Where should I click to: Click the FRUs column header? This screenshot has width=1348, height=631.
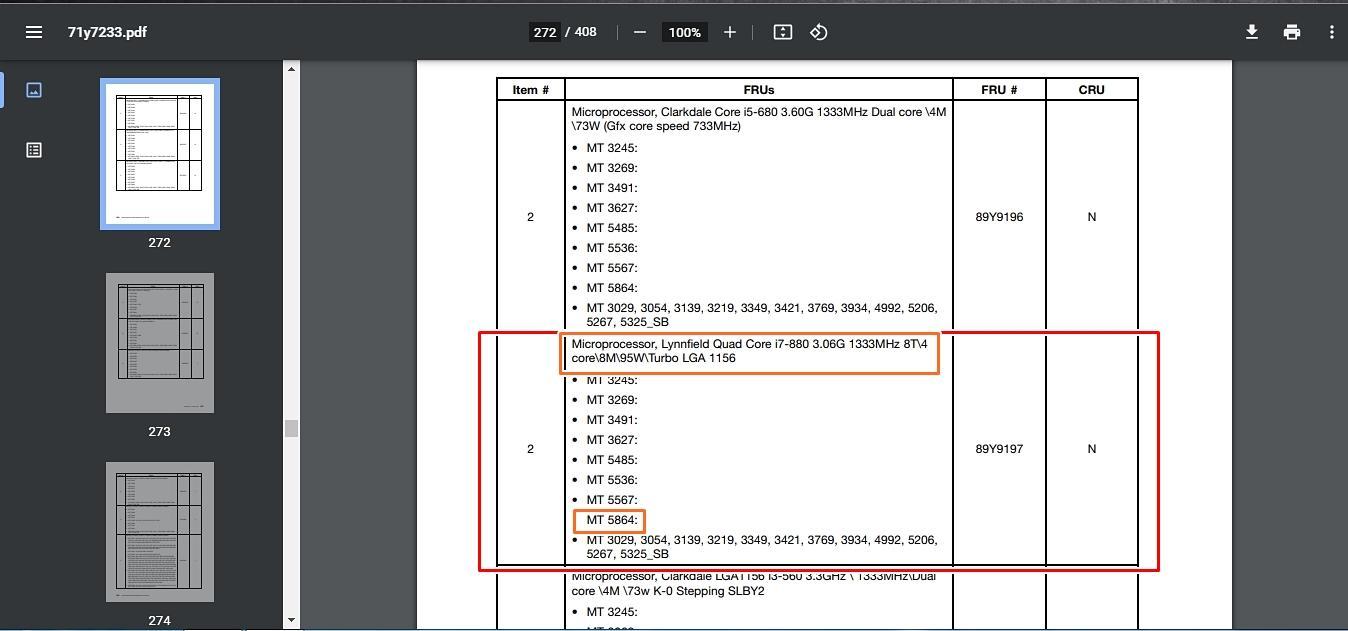759,90
